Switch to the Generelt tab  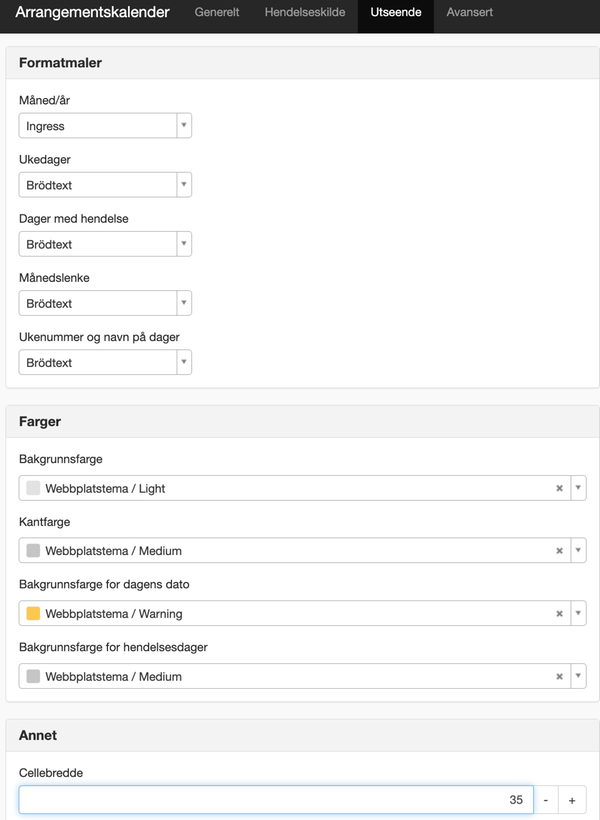point(217,12)
